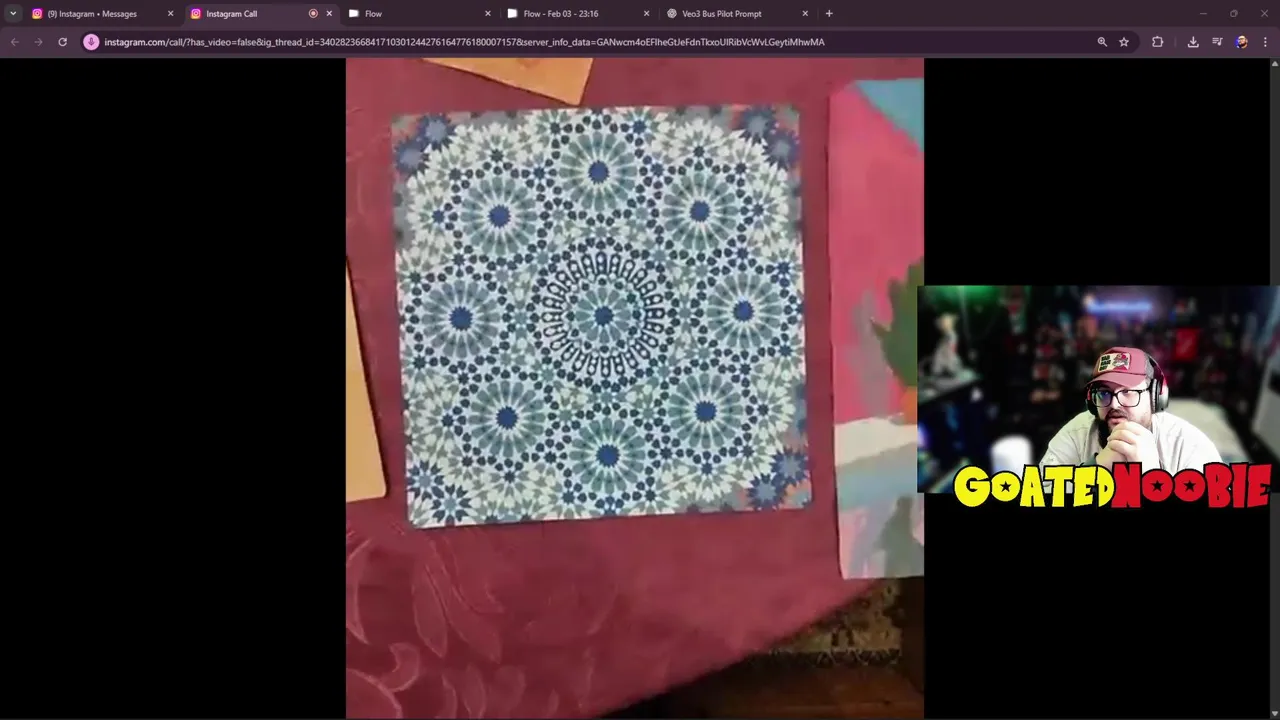Image resolution: width=1280 pixels, height=720 pixels.
Task: Close the Instagram Call tab
Action: [x=329, y=14]
